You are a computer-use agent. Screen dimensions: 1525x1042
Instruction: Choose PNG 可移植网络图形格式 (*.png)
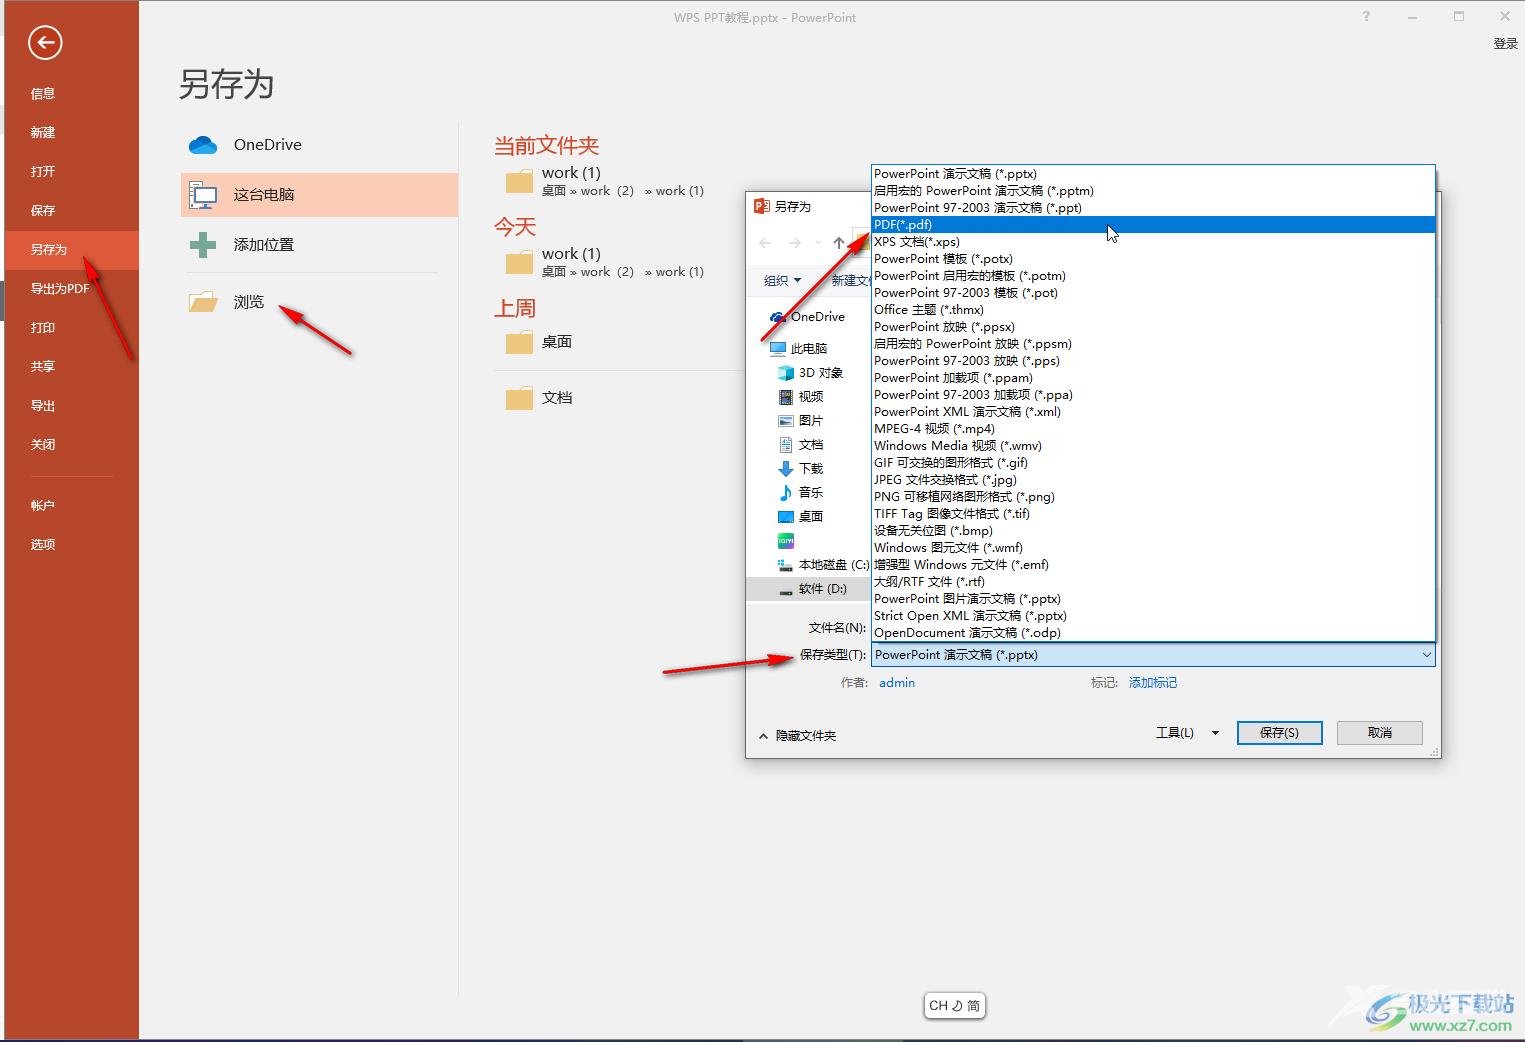click(x=1154, y=497)
